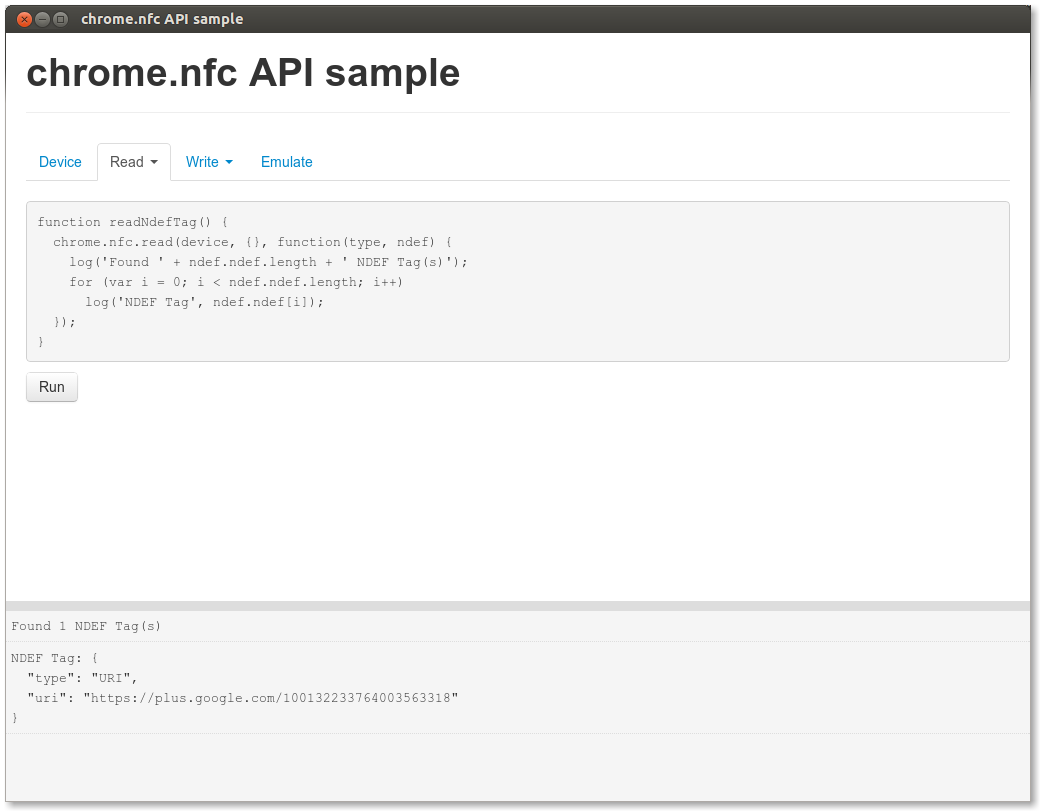Click the 'chrome.nfc.read(device' code line
Viewport: 1040px width, 811px height.
[x=252, y=242]
